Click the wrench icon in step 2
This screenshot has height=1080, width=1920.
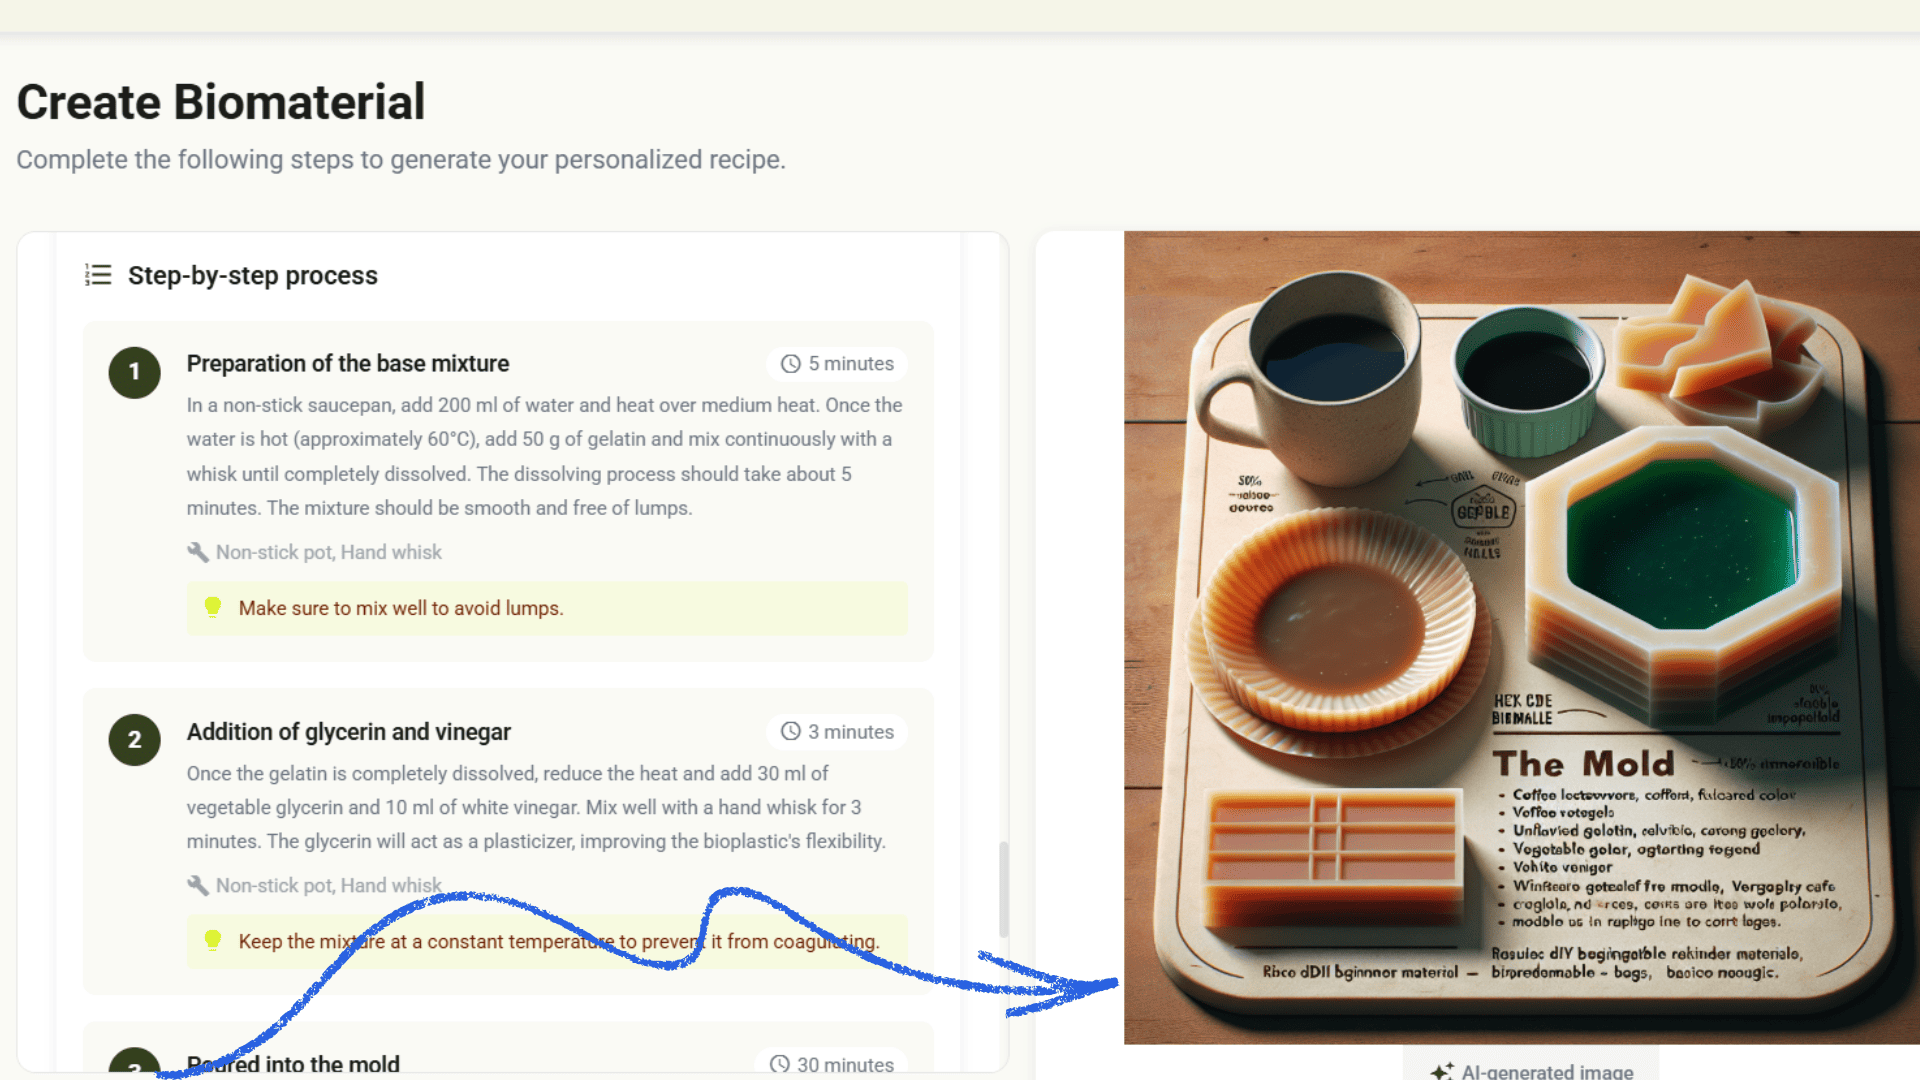point(198,885)
